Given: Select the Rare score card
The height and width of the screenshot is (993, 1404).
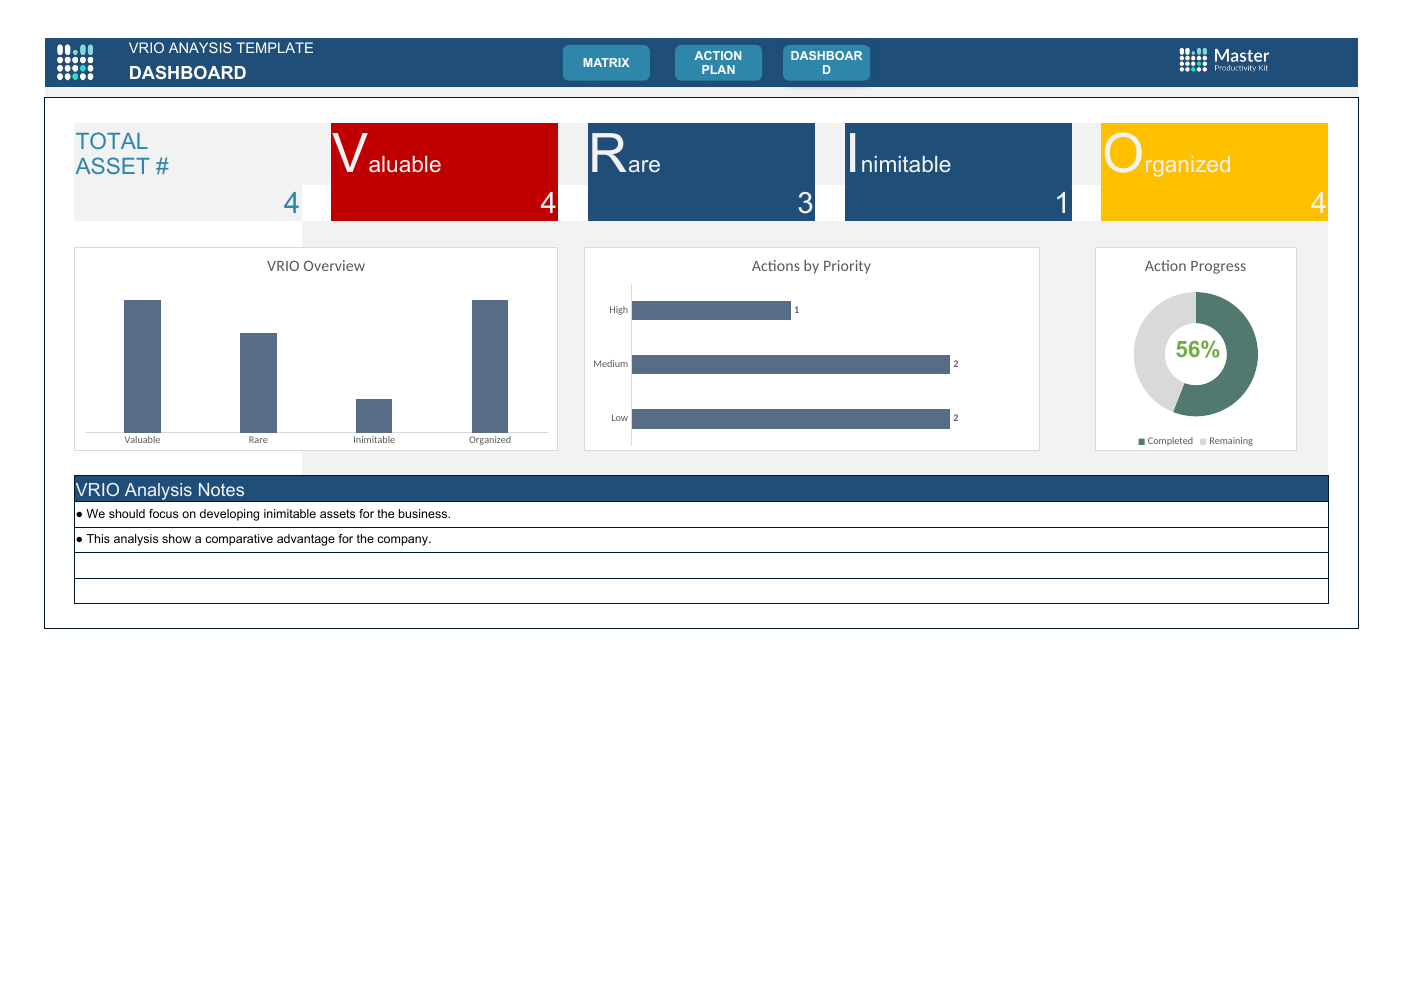Looking at the screenshot, I should pos(701,172).
